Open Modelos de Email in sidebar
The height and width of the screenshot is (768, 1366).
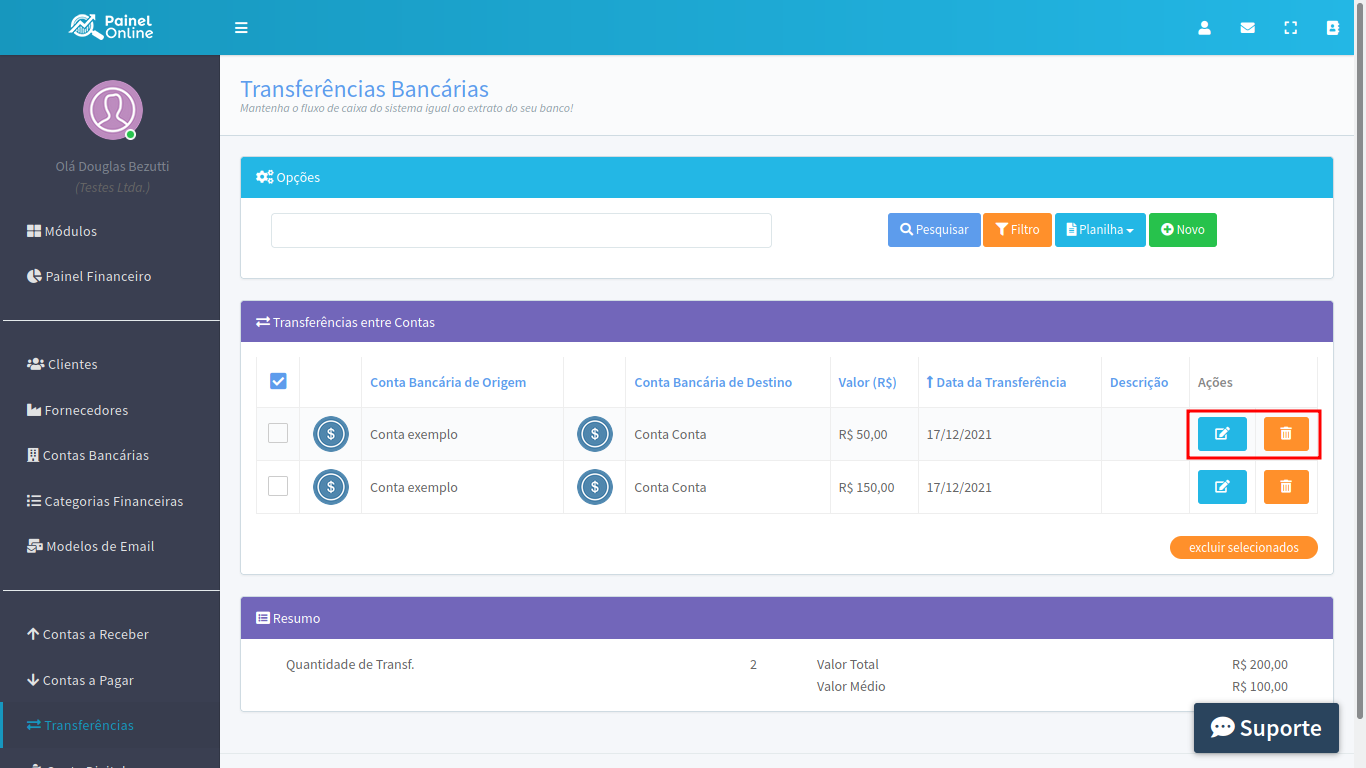click(90, 546)
